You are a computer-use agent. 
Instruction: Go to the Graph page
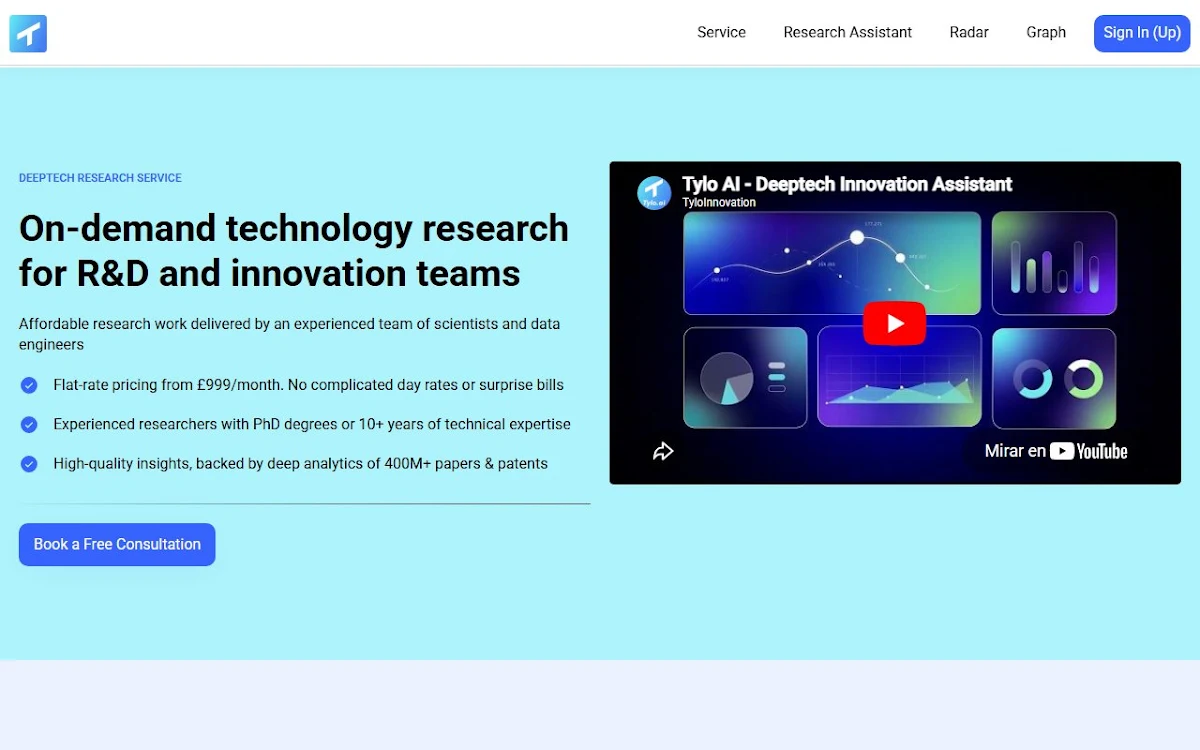coord(1046,32)
